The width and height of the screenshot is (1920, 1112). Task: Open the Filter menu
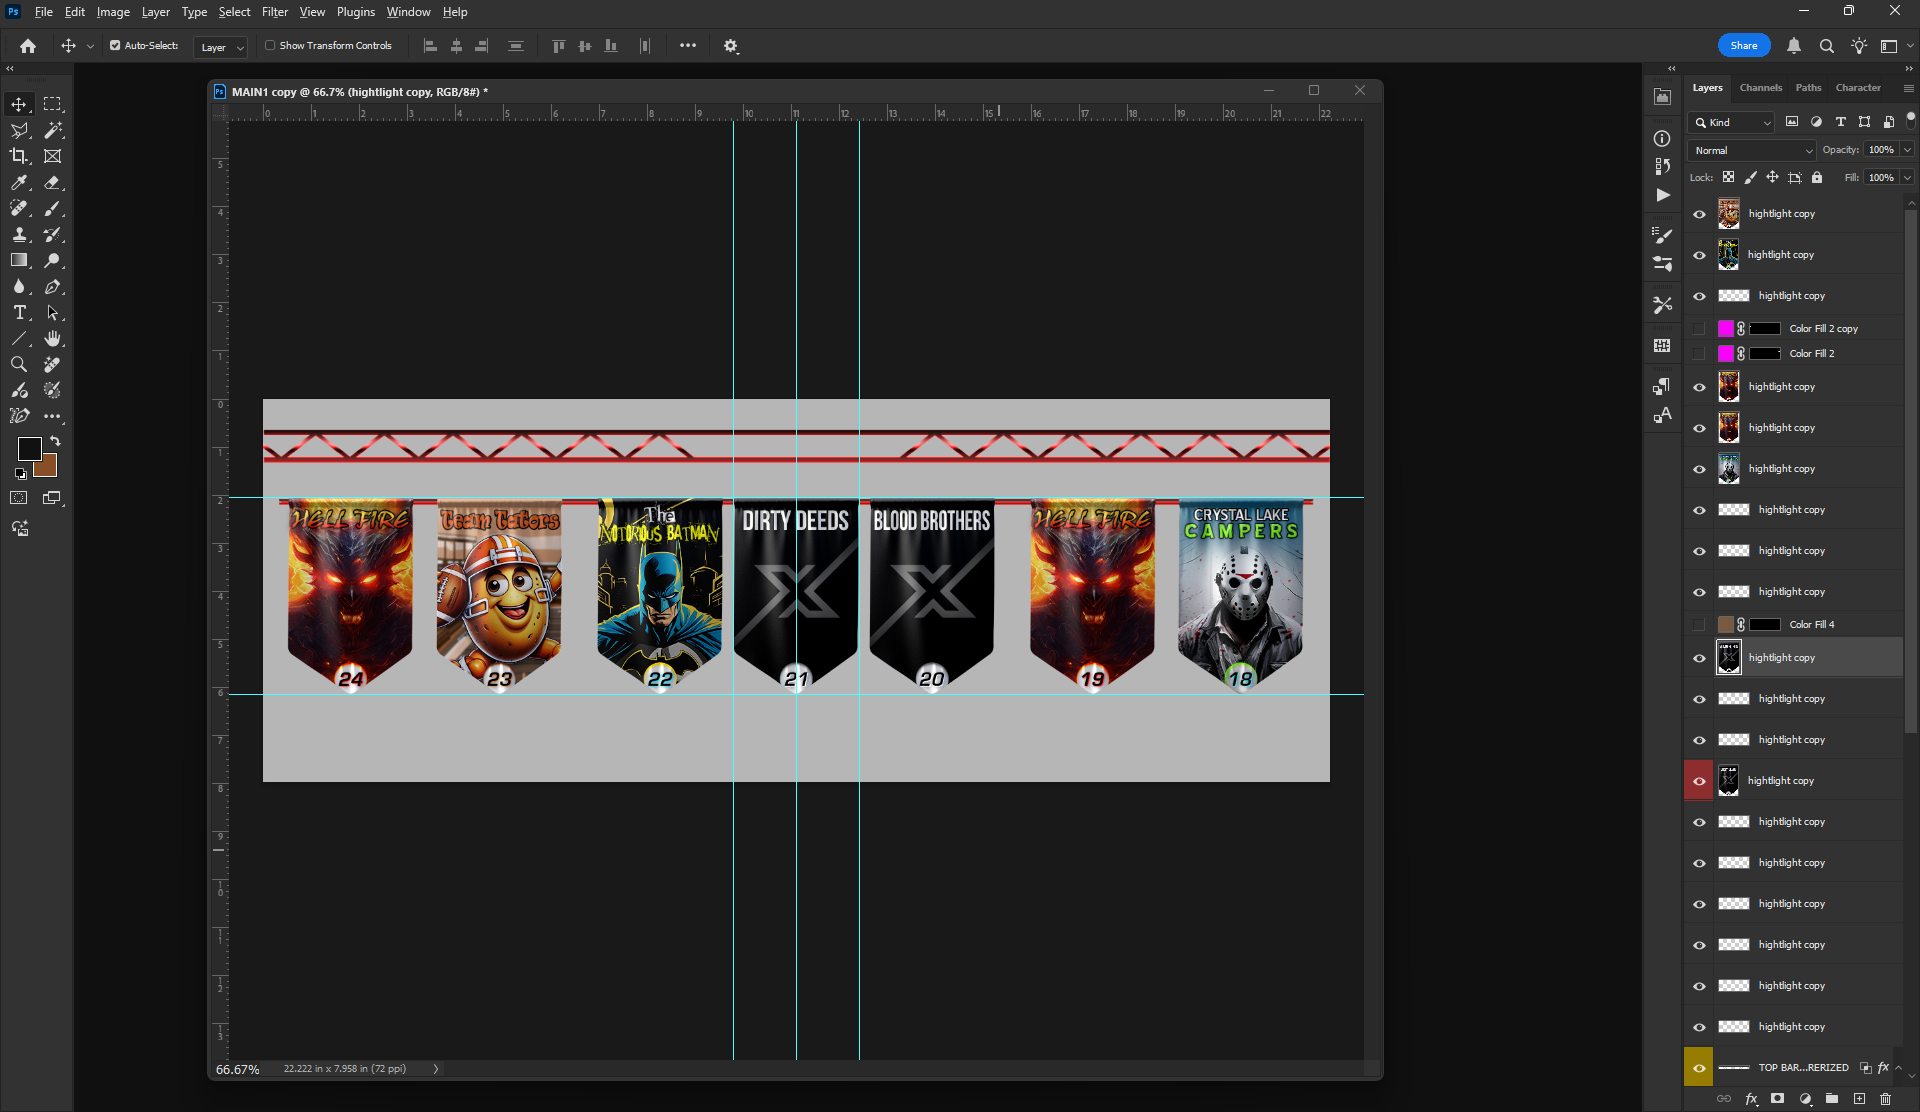[x=275, y=11]
